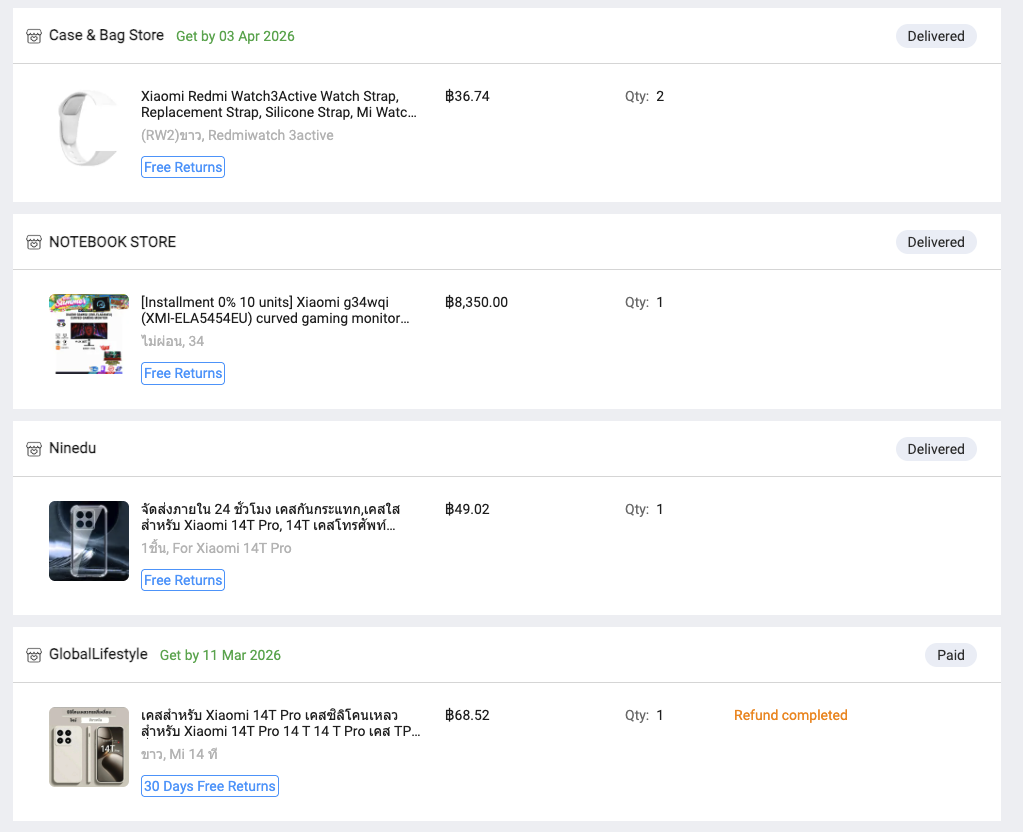
Task: Open the white watch strap product thumbnail
Action: pos(89,128)
